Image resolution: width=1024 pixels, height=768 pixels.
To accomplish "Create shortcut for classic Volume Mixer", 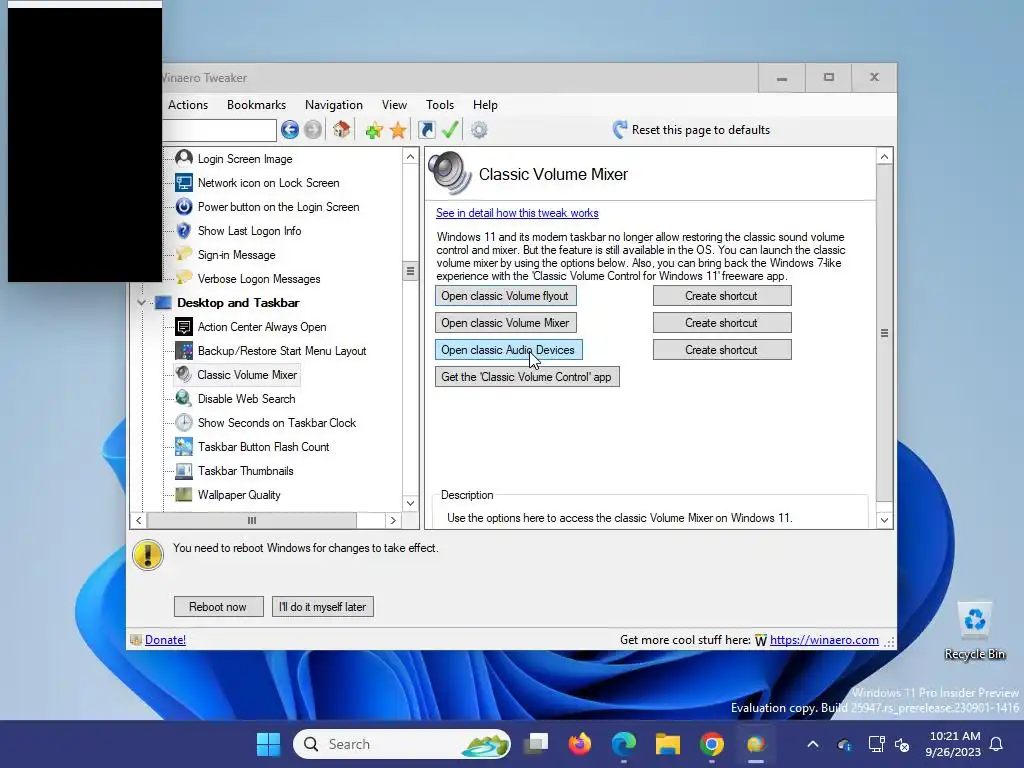I will tap(722, 323).
